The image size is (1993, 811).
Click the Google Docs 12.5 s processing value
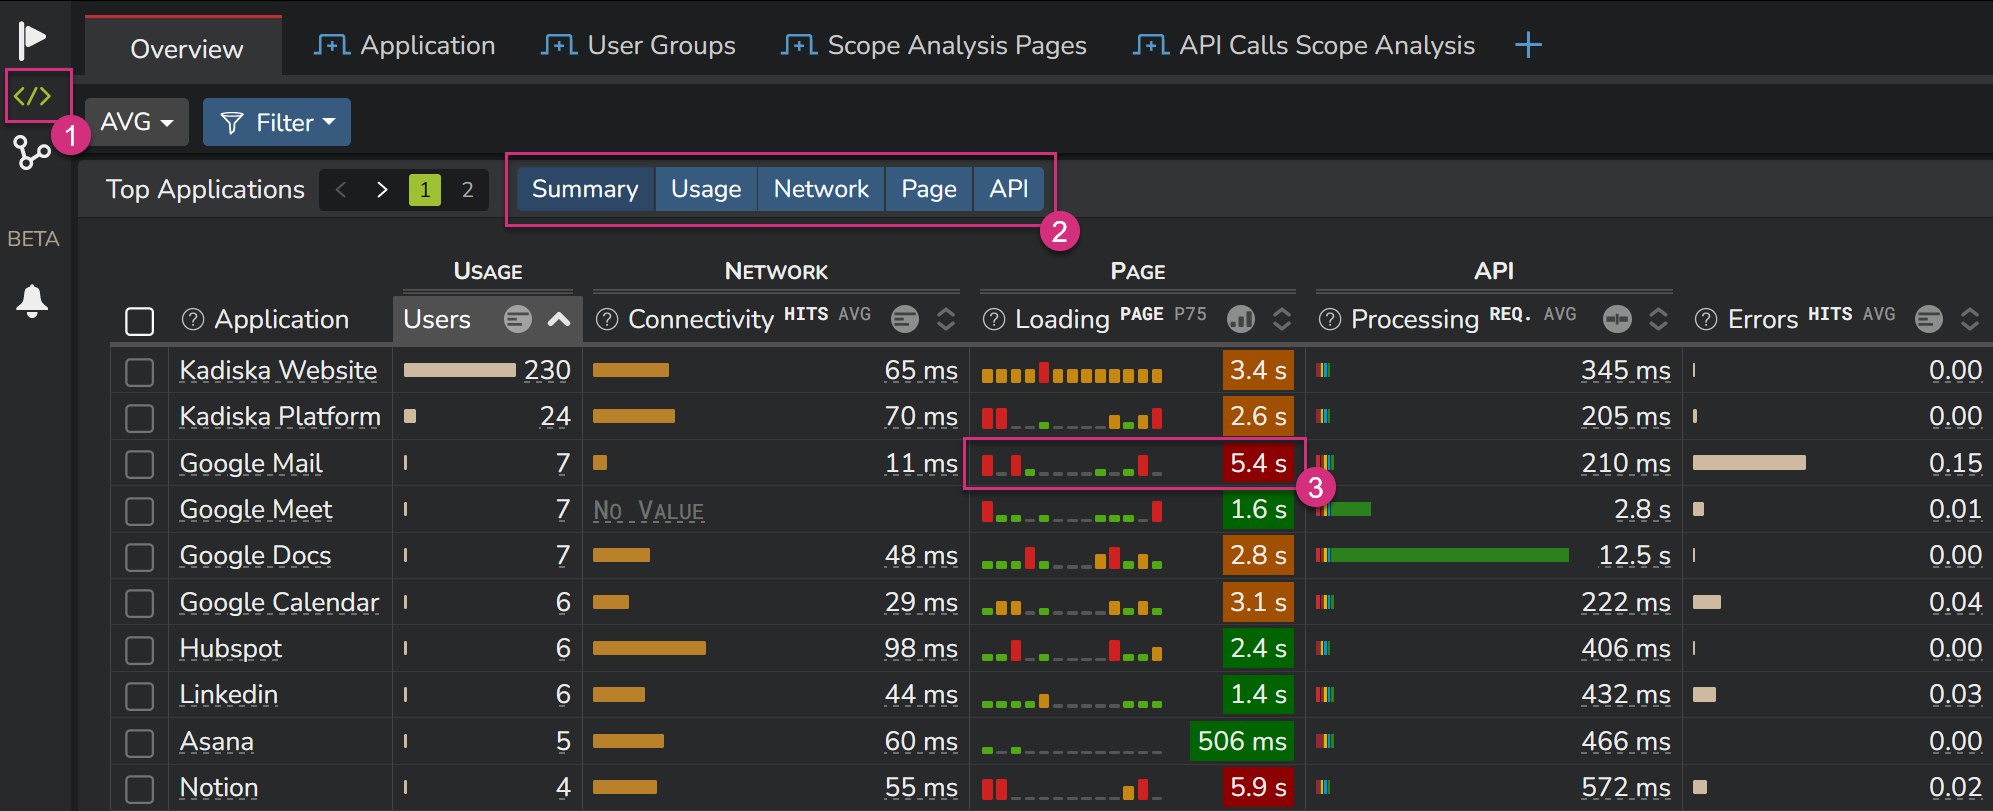tap(1634, 555)
